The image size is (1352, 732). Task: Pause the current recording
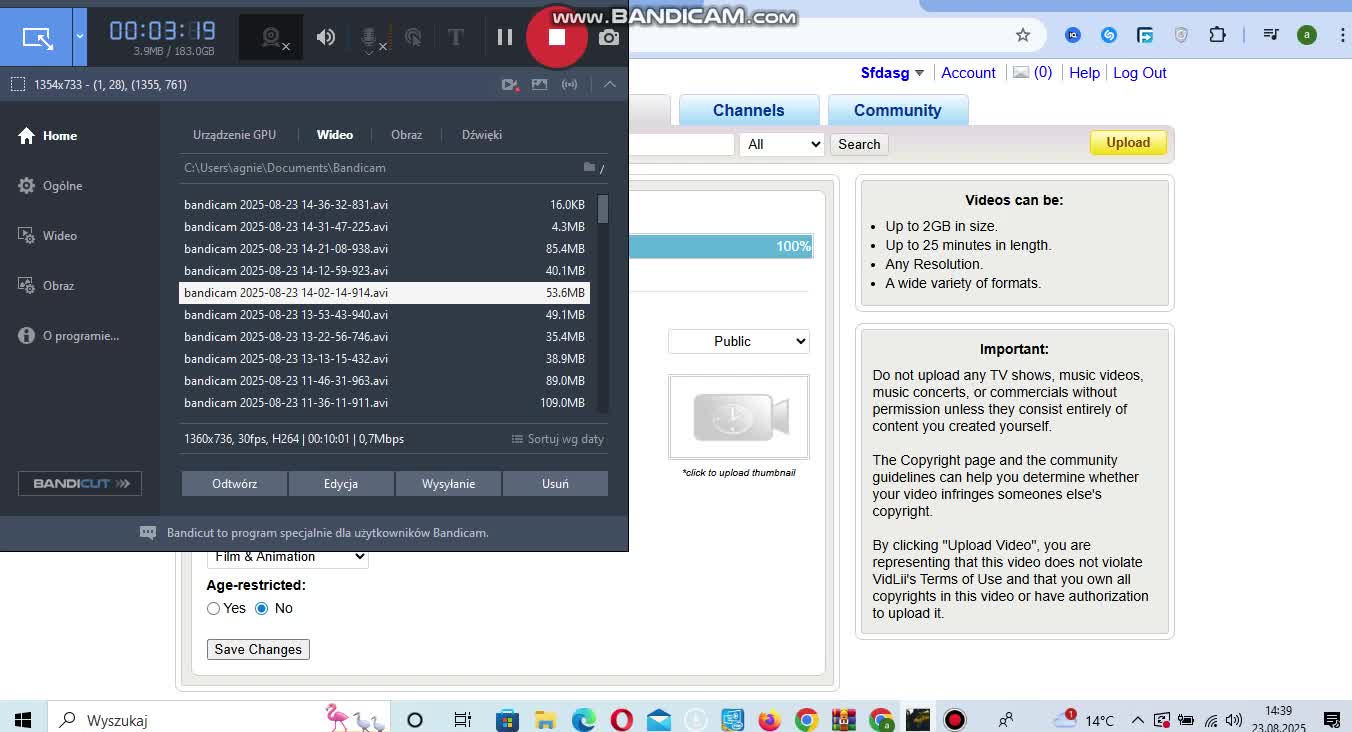coord(505,37)
